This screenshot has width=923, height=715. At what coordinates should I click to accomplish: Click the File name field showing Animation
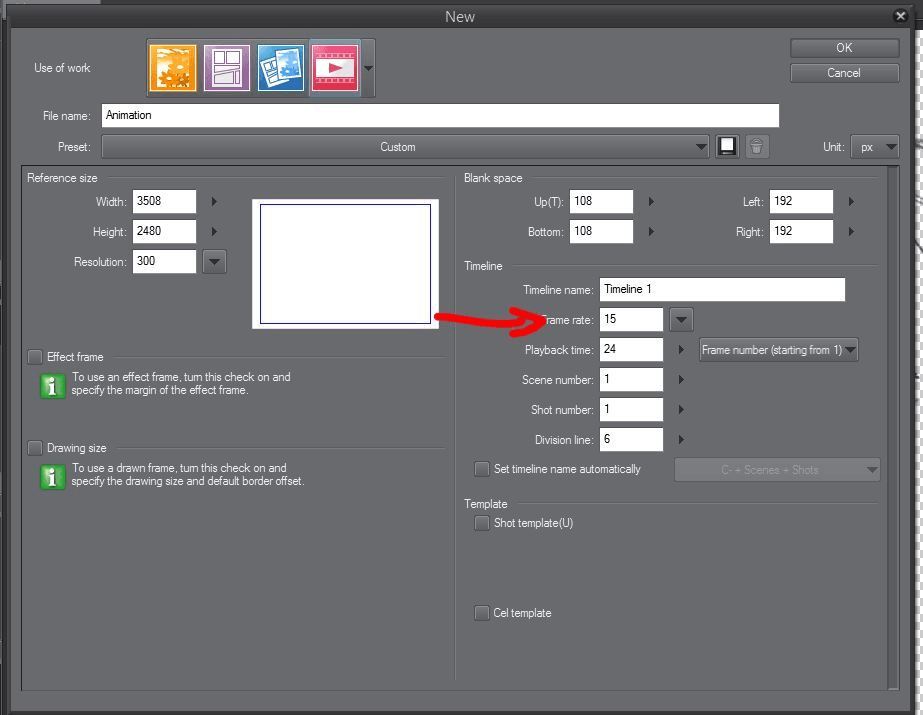coord(440,115)
